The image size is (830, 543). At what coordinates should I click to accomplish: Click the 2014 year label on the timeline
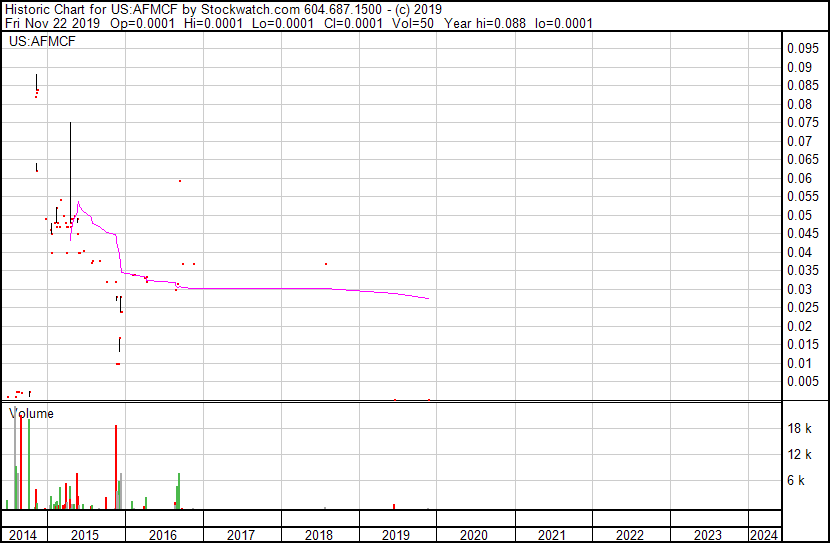pyautogui.click(x=24, y=535)
